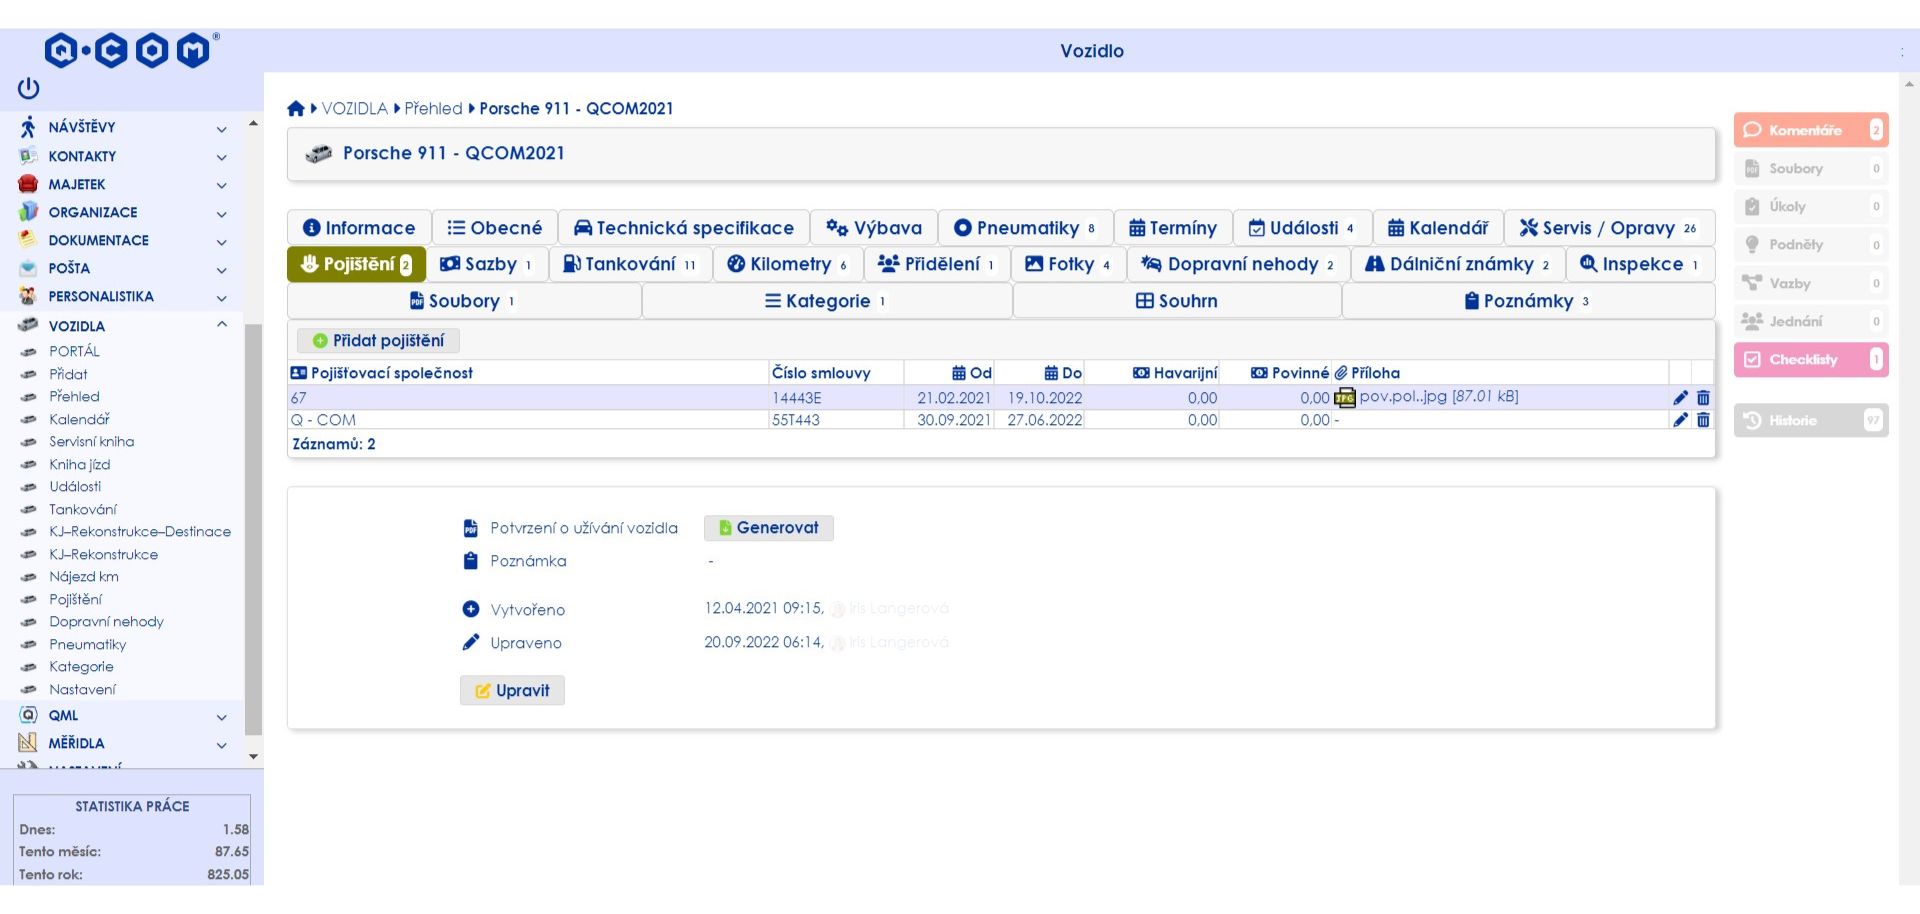
Task: Open the Fotky tab
Action: click(x=1068, y=264)
